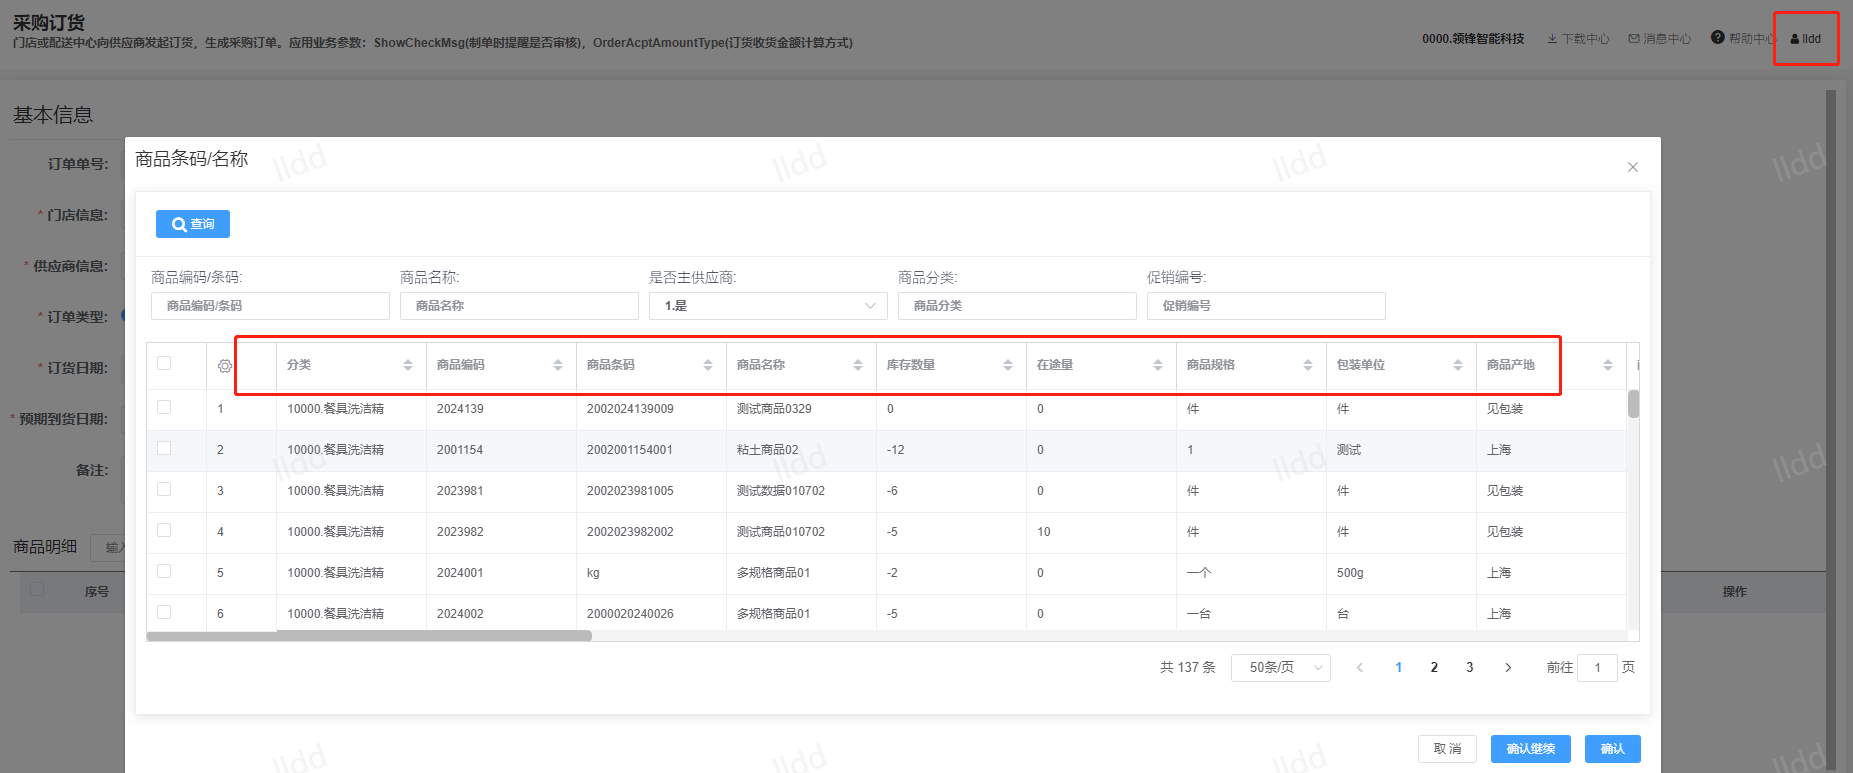Open the download center (下载中心)

[x=1578, y=39]
